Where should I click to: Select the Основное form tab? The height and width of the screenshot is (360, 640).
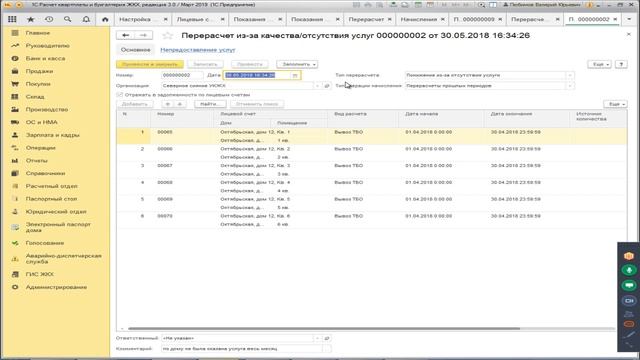(136, 50)
